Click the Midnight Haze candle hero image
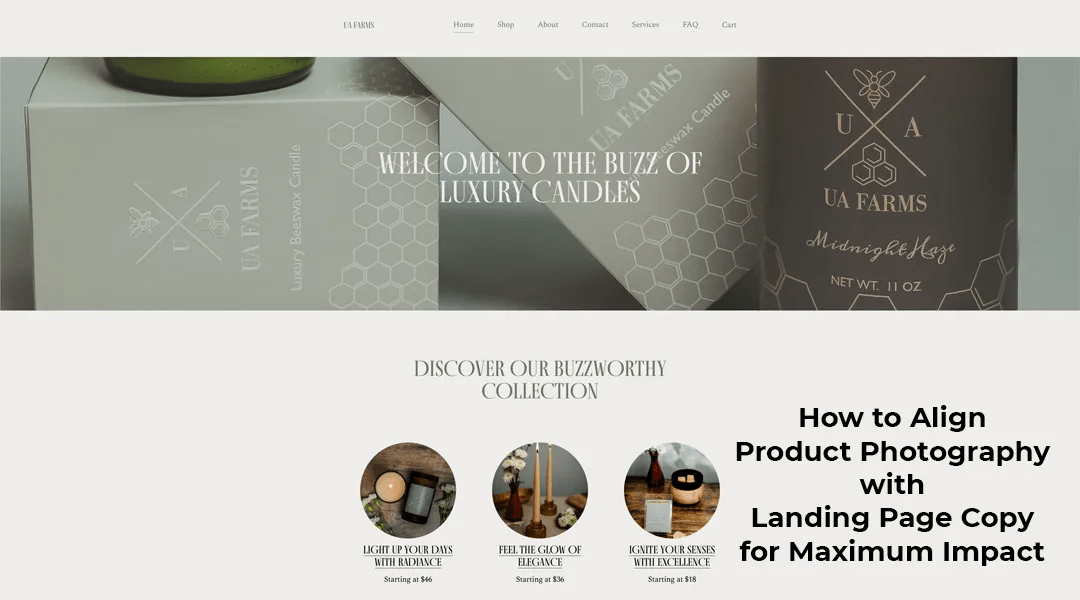This screenshot has width=1080, height=600. pos(887,183)
